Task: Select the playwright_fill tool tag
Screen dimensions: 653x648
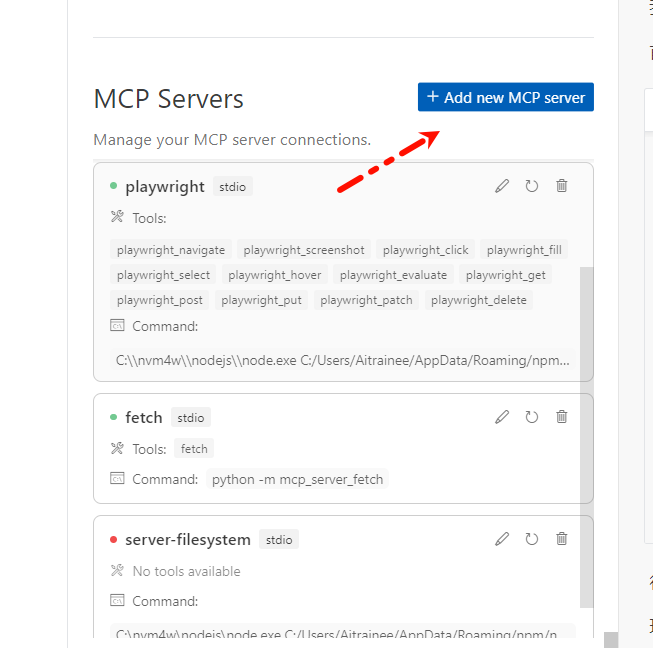Action: (x=524, y=250)
